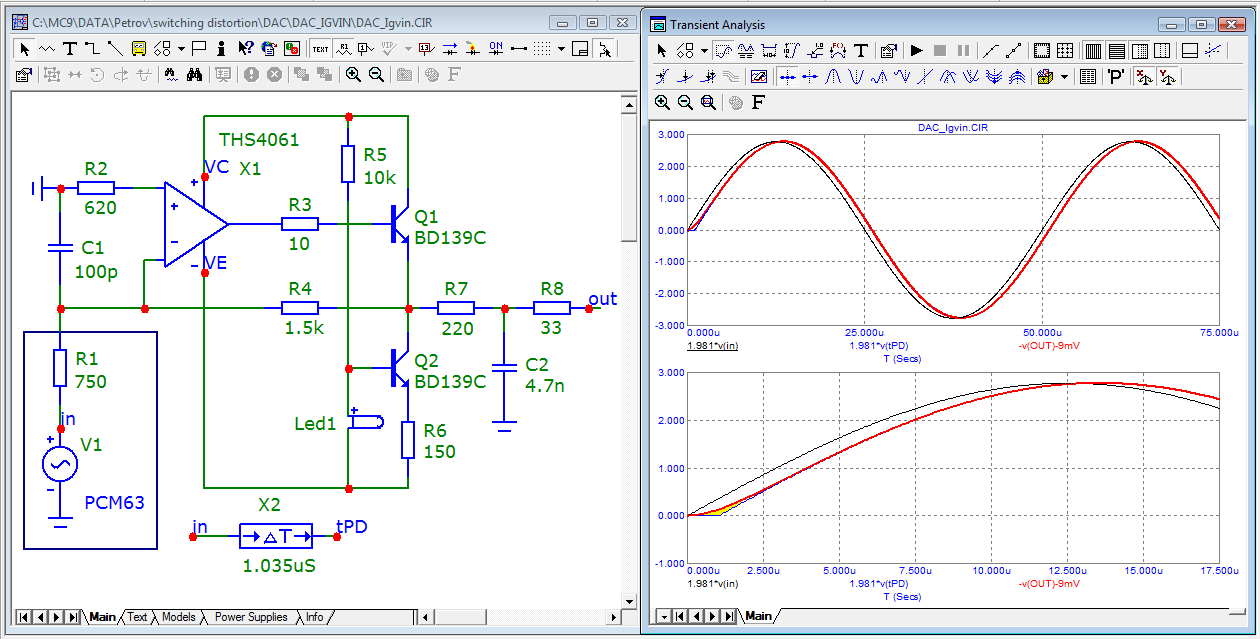Viewport: 1260px width, 639px height.
Task: Toggle horizontal grid lines in plot
Action: pos(1116,51)
